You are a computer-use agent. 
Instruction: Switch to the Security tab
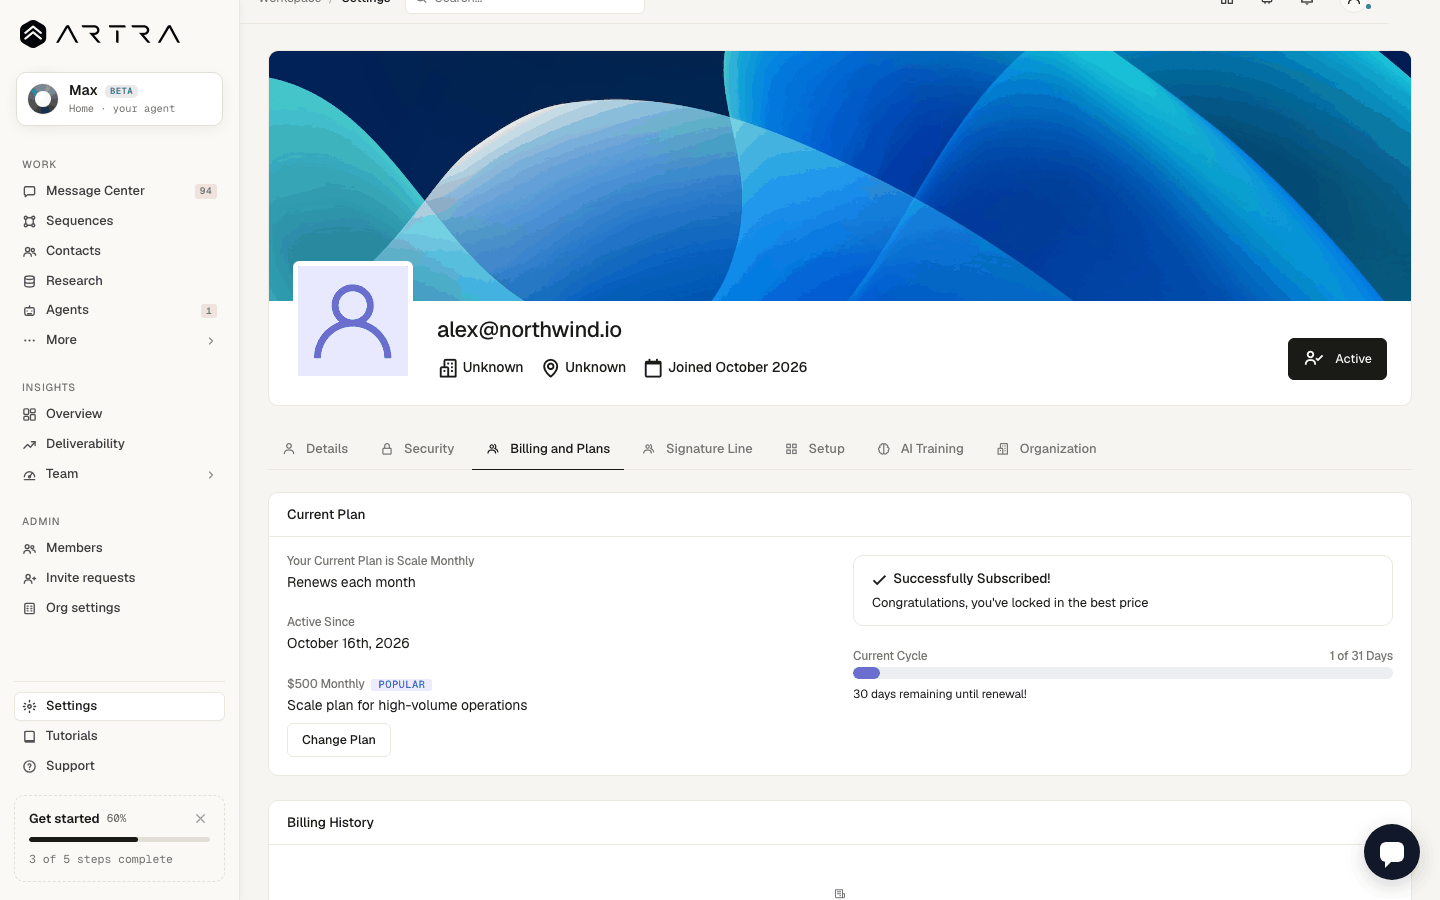pos(417,449)
